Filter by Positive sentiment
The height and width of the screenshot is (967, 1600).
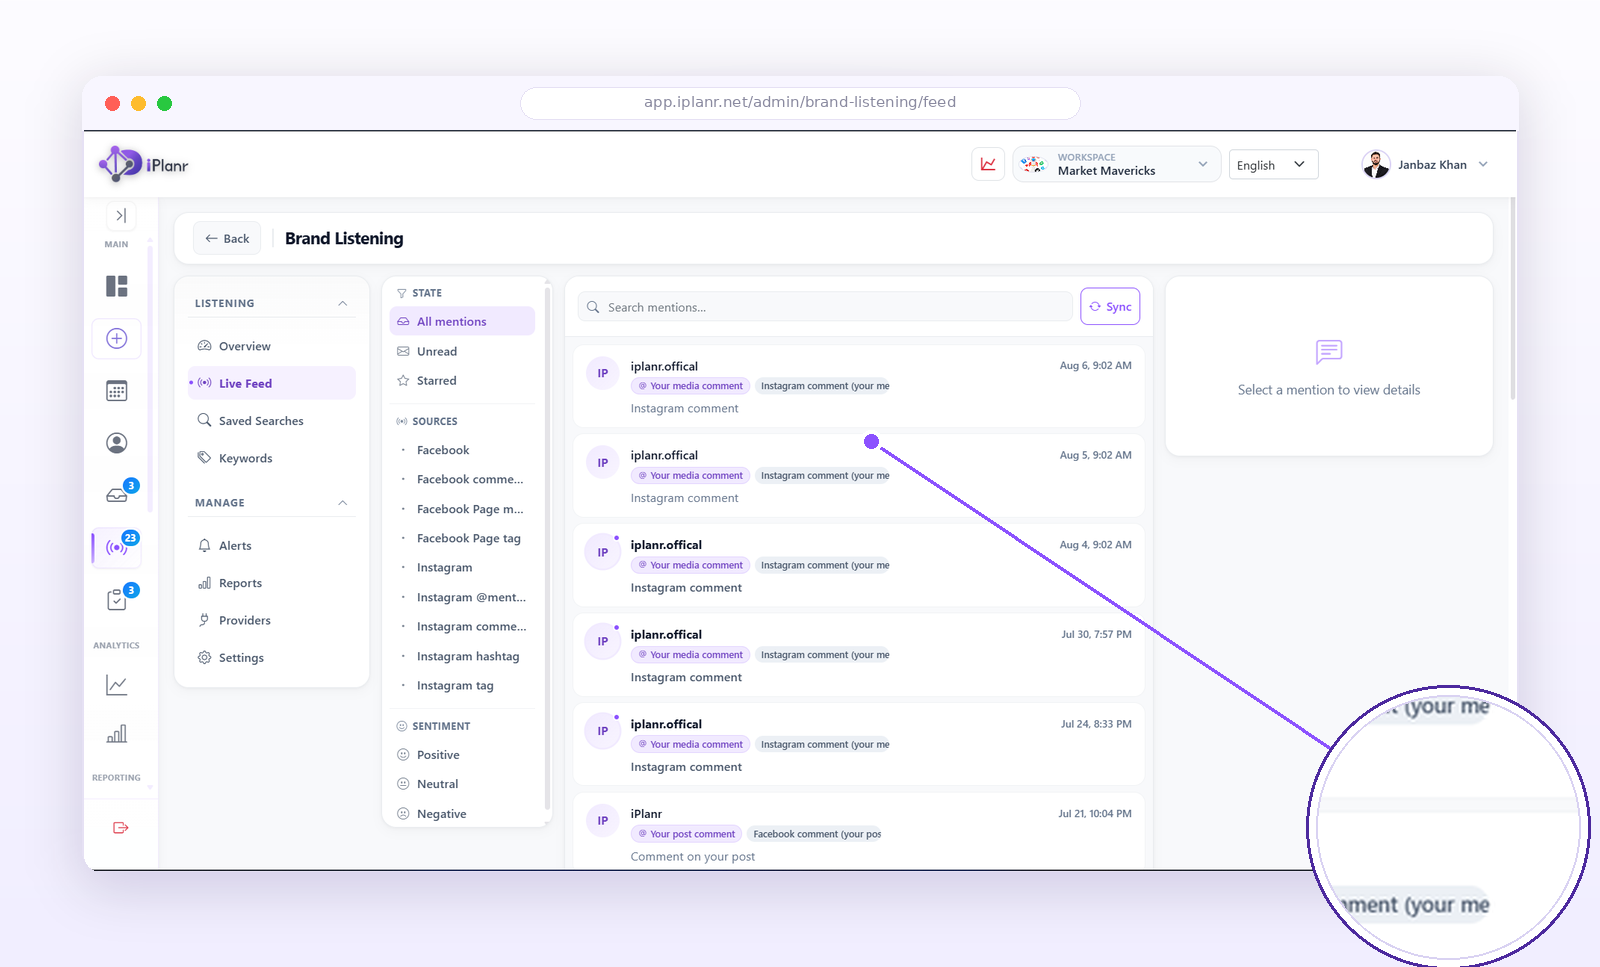click(x=462, y=755)
